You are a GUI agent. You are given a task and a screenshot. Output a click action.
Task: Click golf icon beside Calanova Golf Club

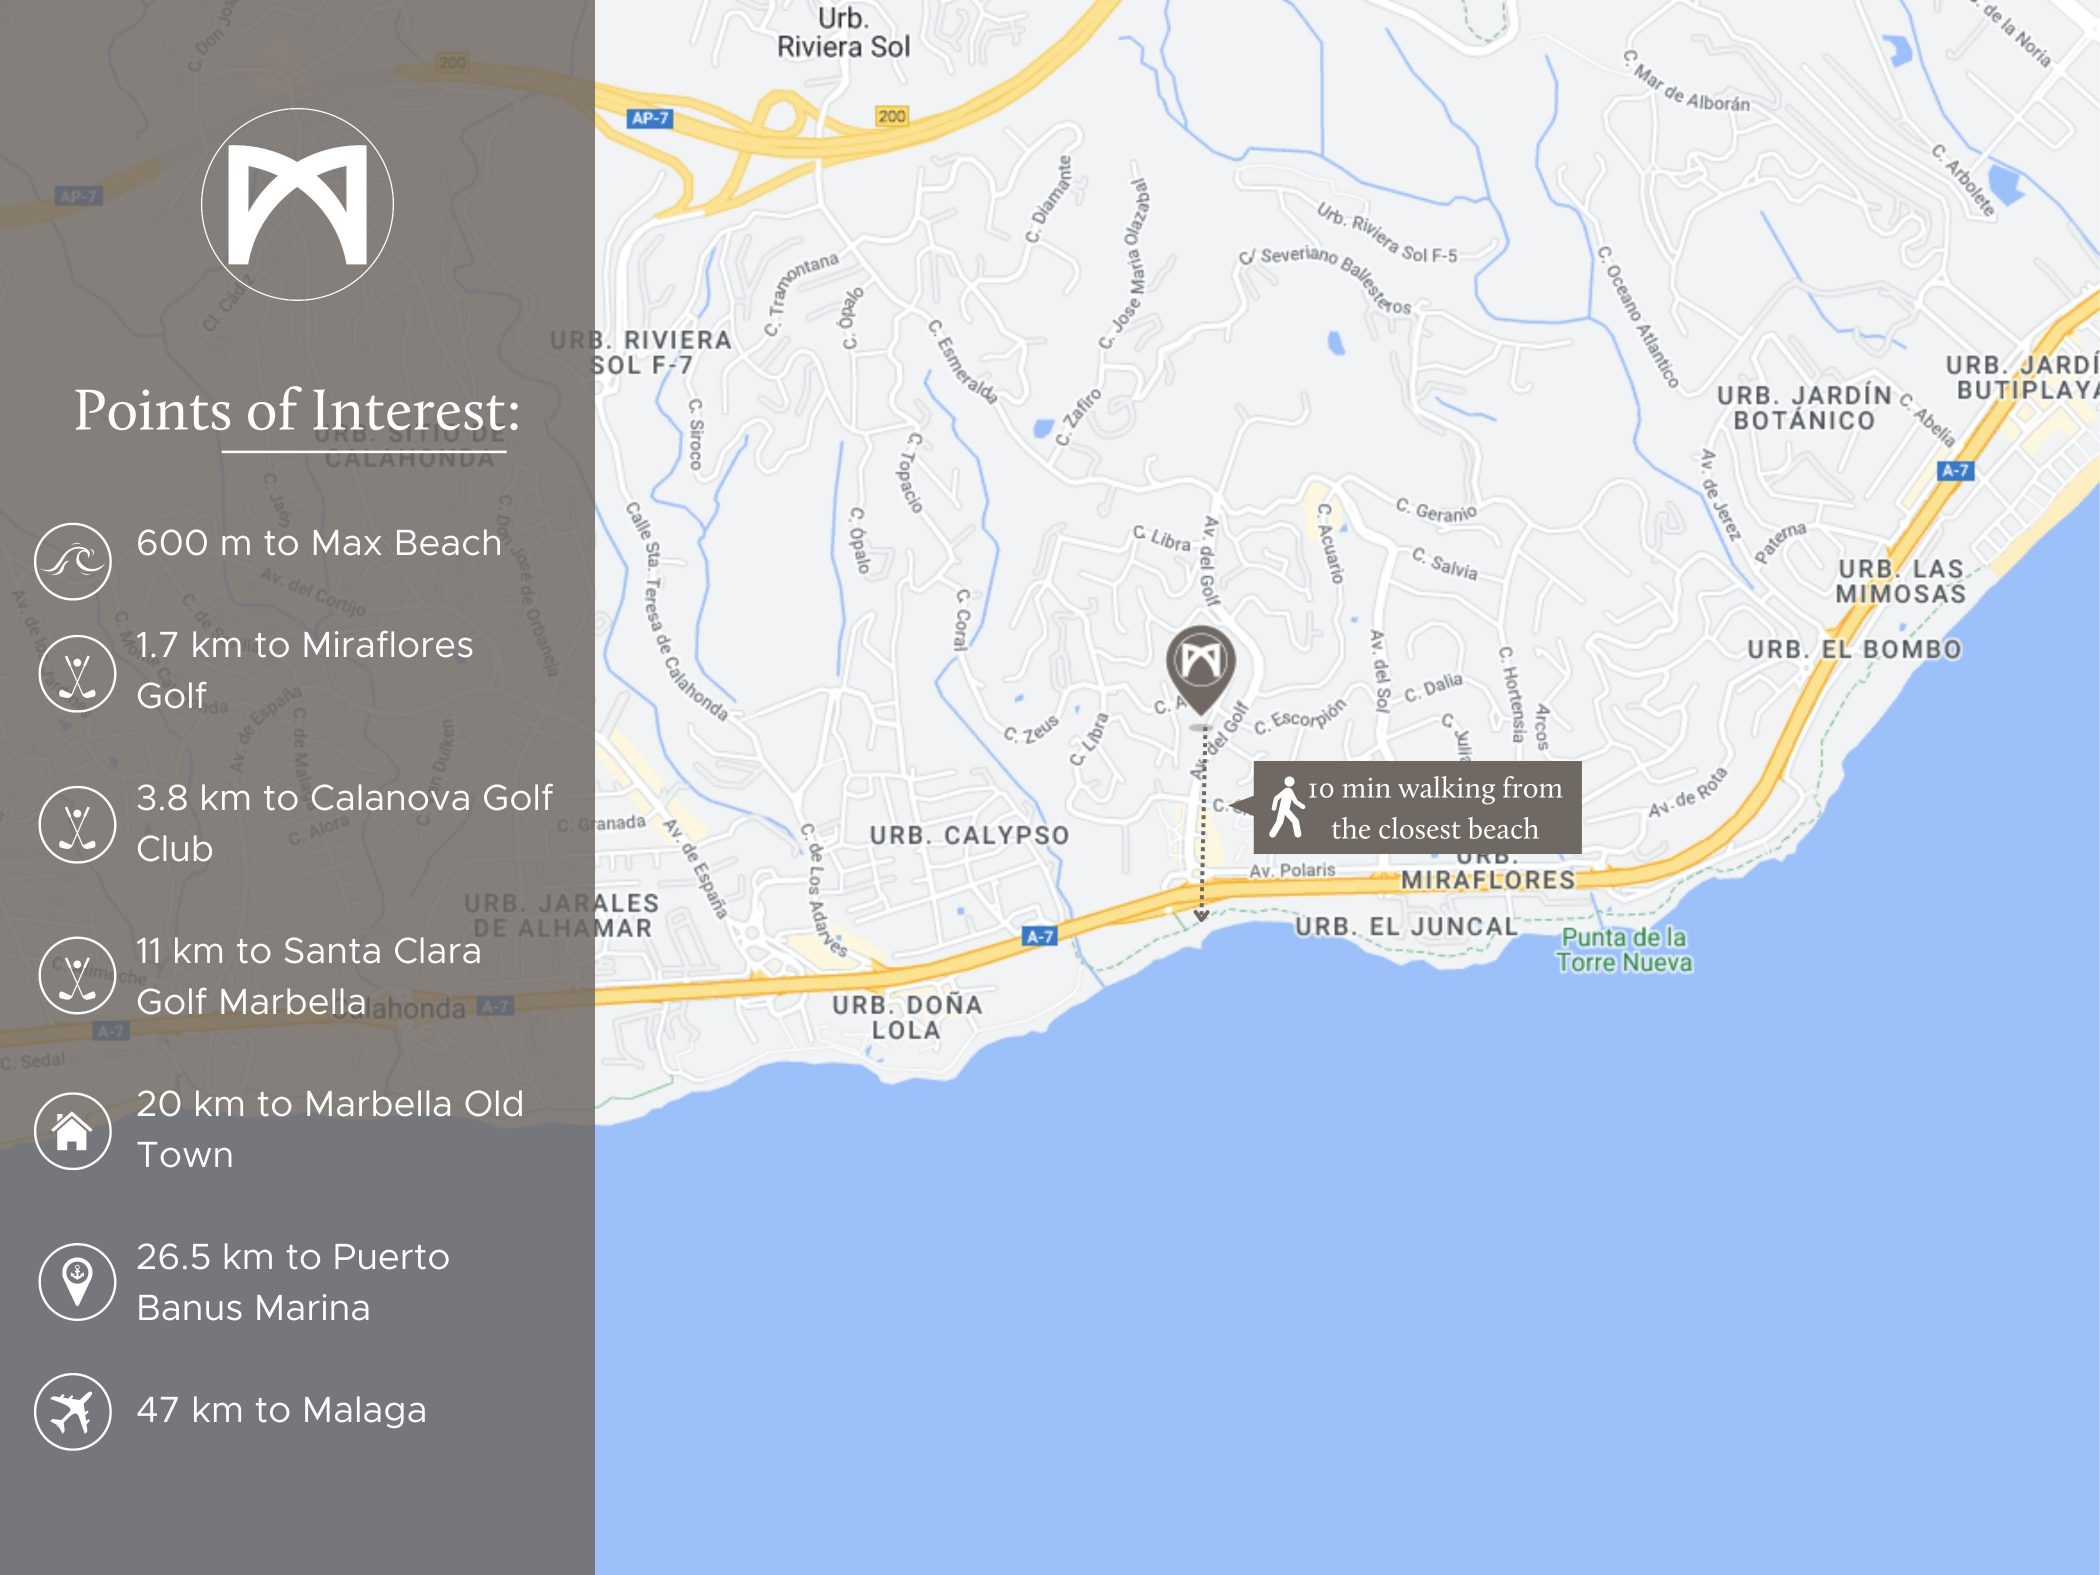point(77,825)
